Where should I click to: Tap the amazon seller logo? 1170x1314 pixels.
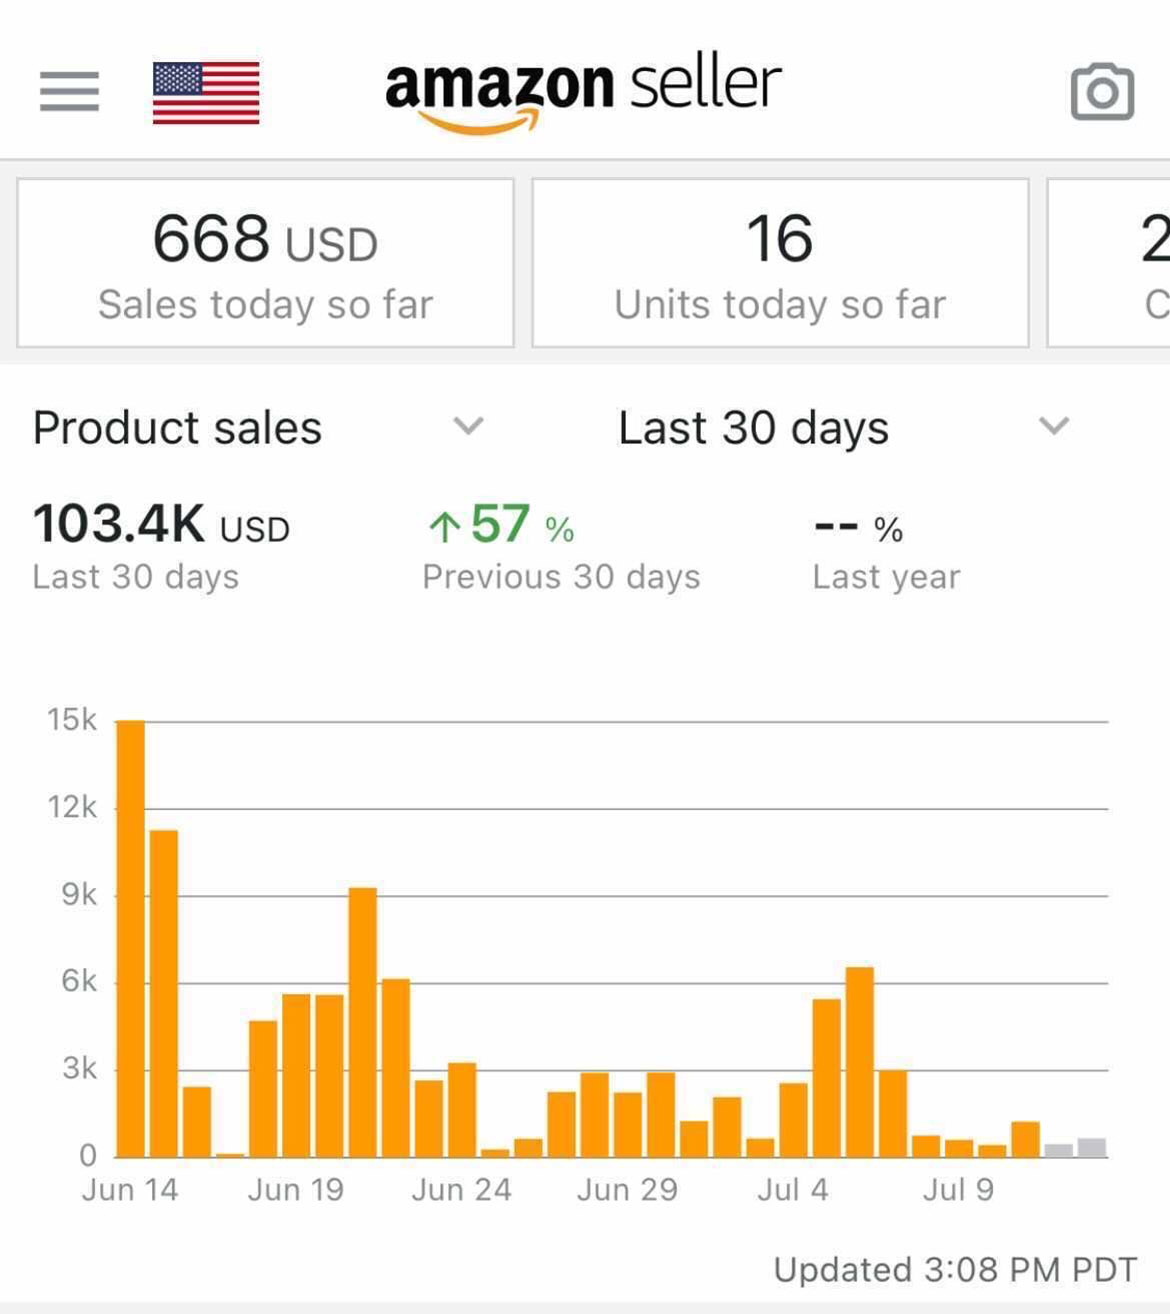[583, 92]
